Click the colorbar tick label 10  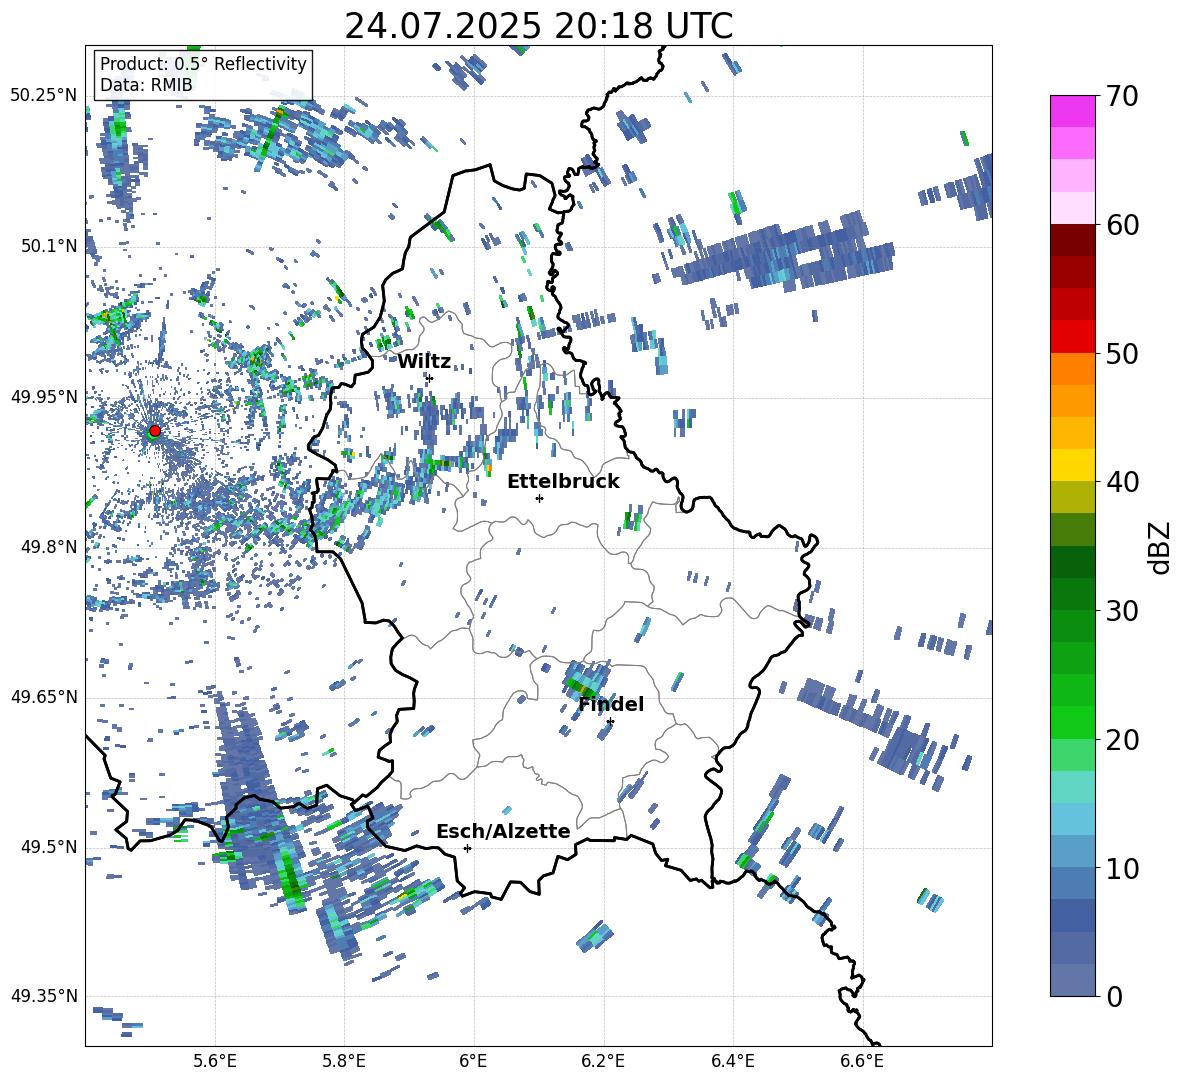1122,869
